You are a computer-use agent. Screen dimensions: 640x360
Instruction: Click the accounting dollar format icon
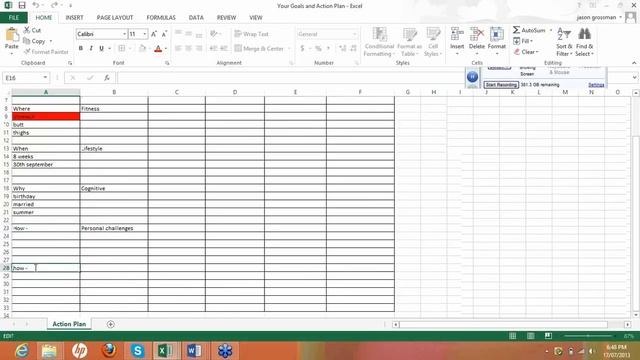(x=302, y=49)
